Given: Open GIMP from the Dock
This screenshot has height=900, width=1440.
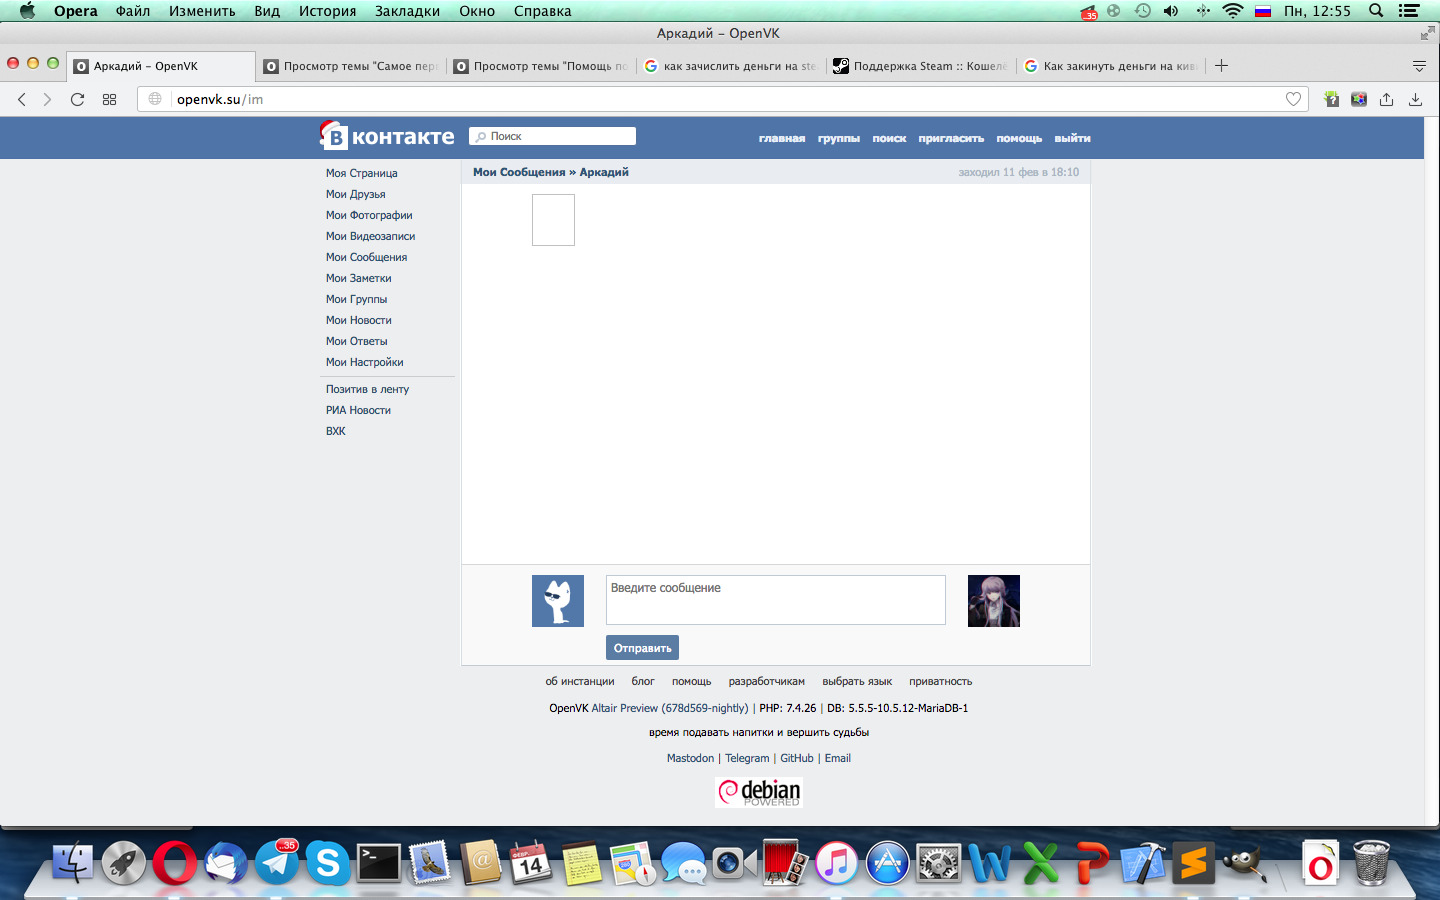Looking at the screenshot, I should tap(1244, 863).
